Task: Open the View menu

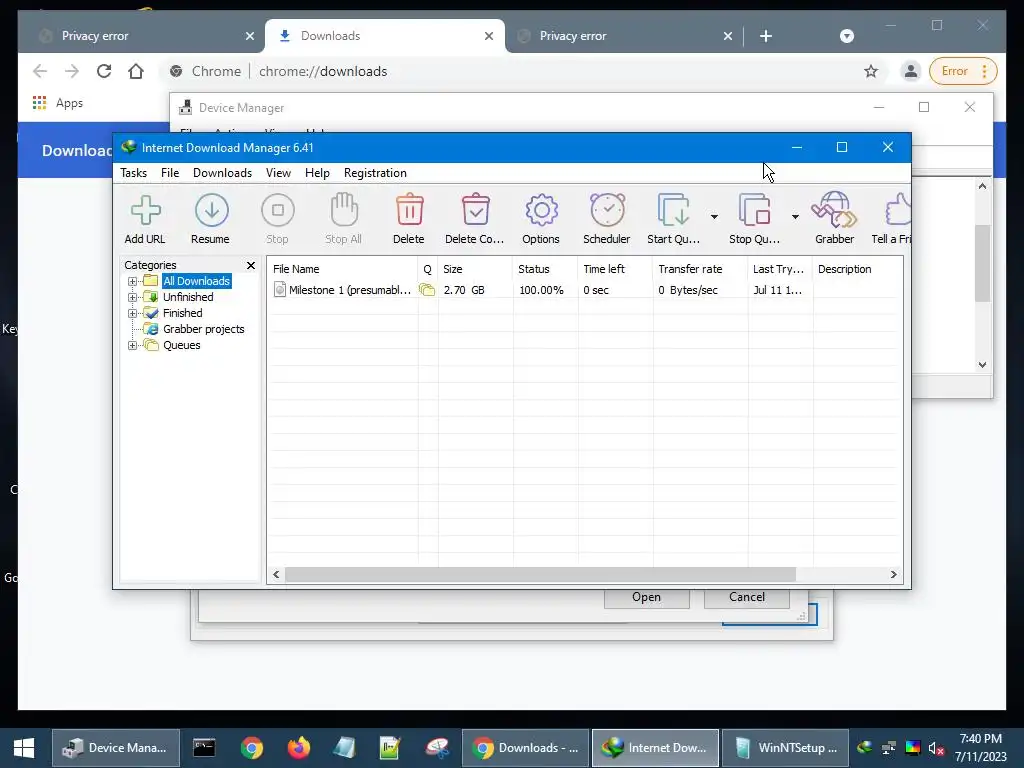Action: click(278, 173)
